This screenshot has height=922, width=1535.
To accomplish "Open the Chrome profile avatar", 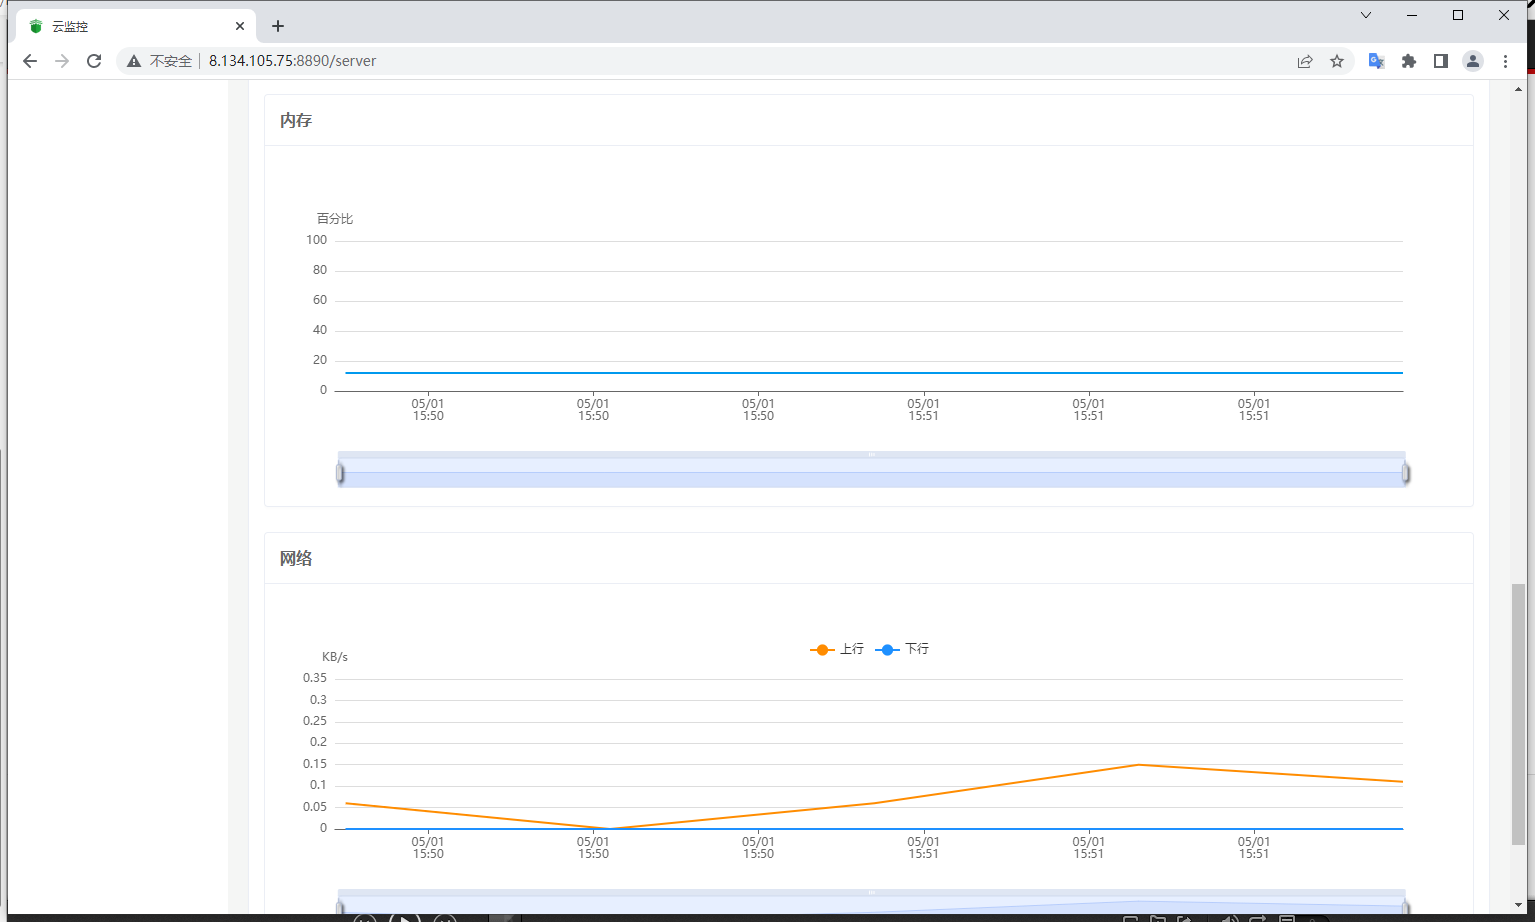I will 1473,61.
